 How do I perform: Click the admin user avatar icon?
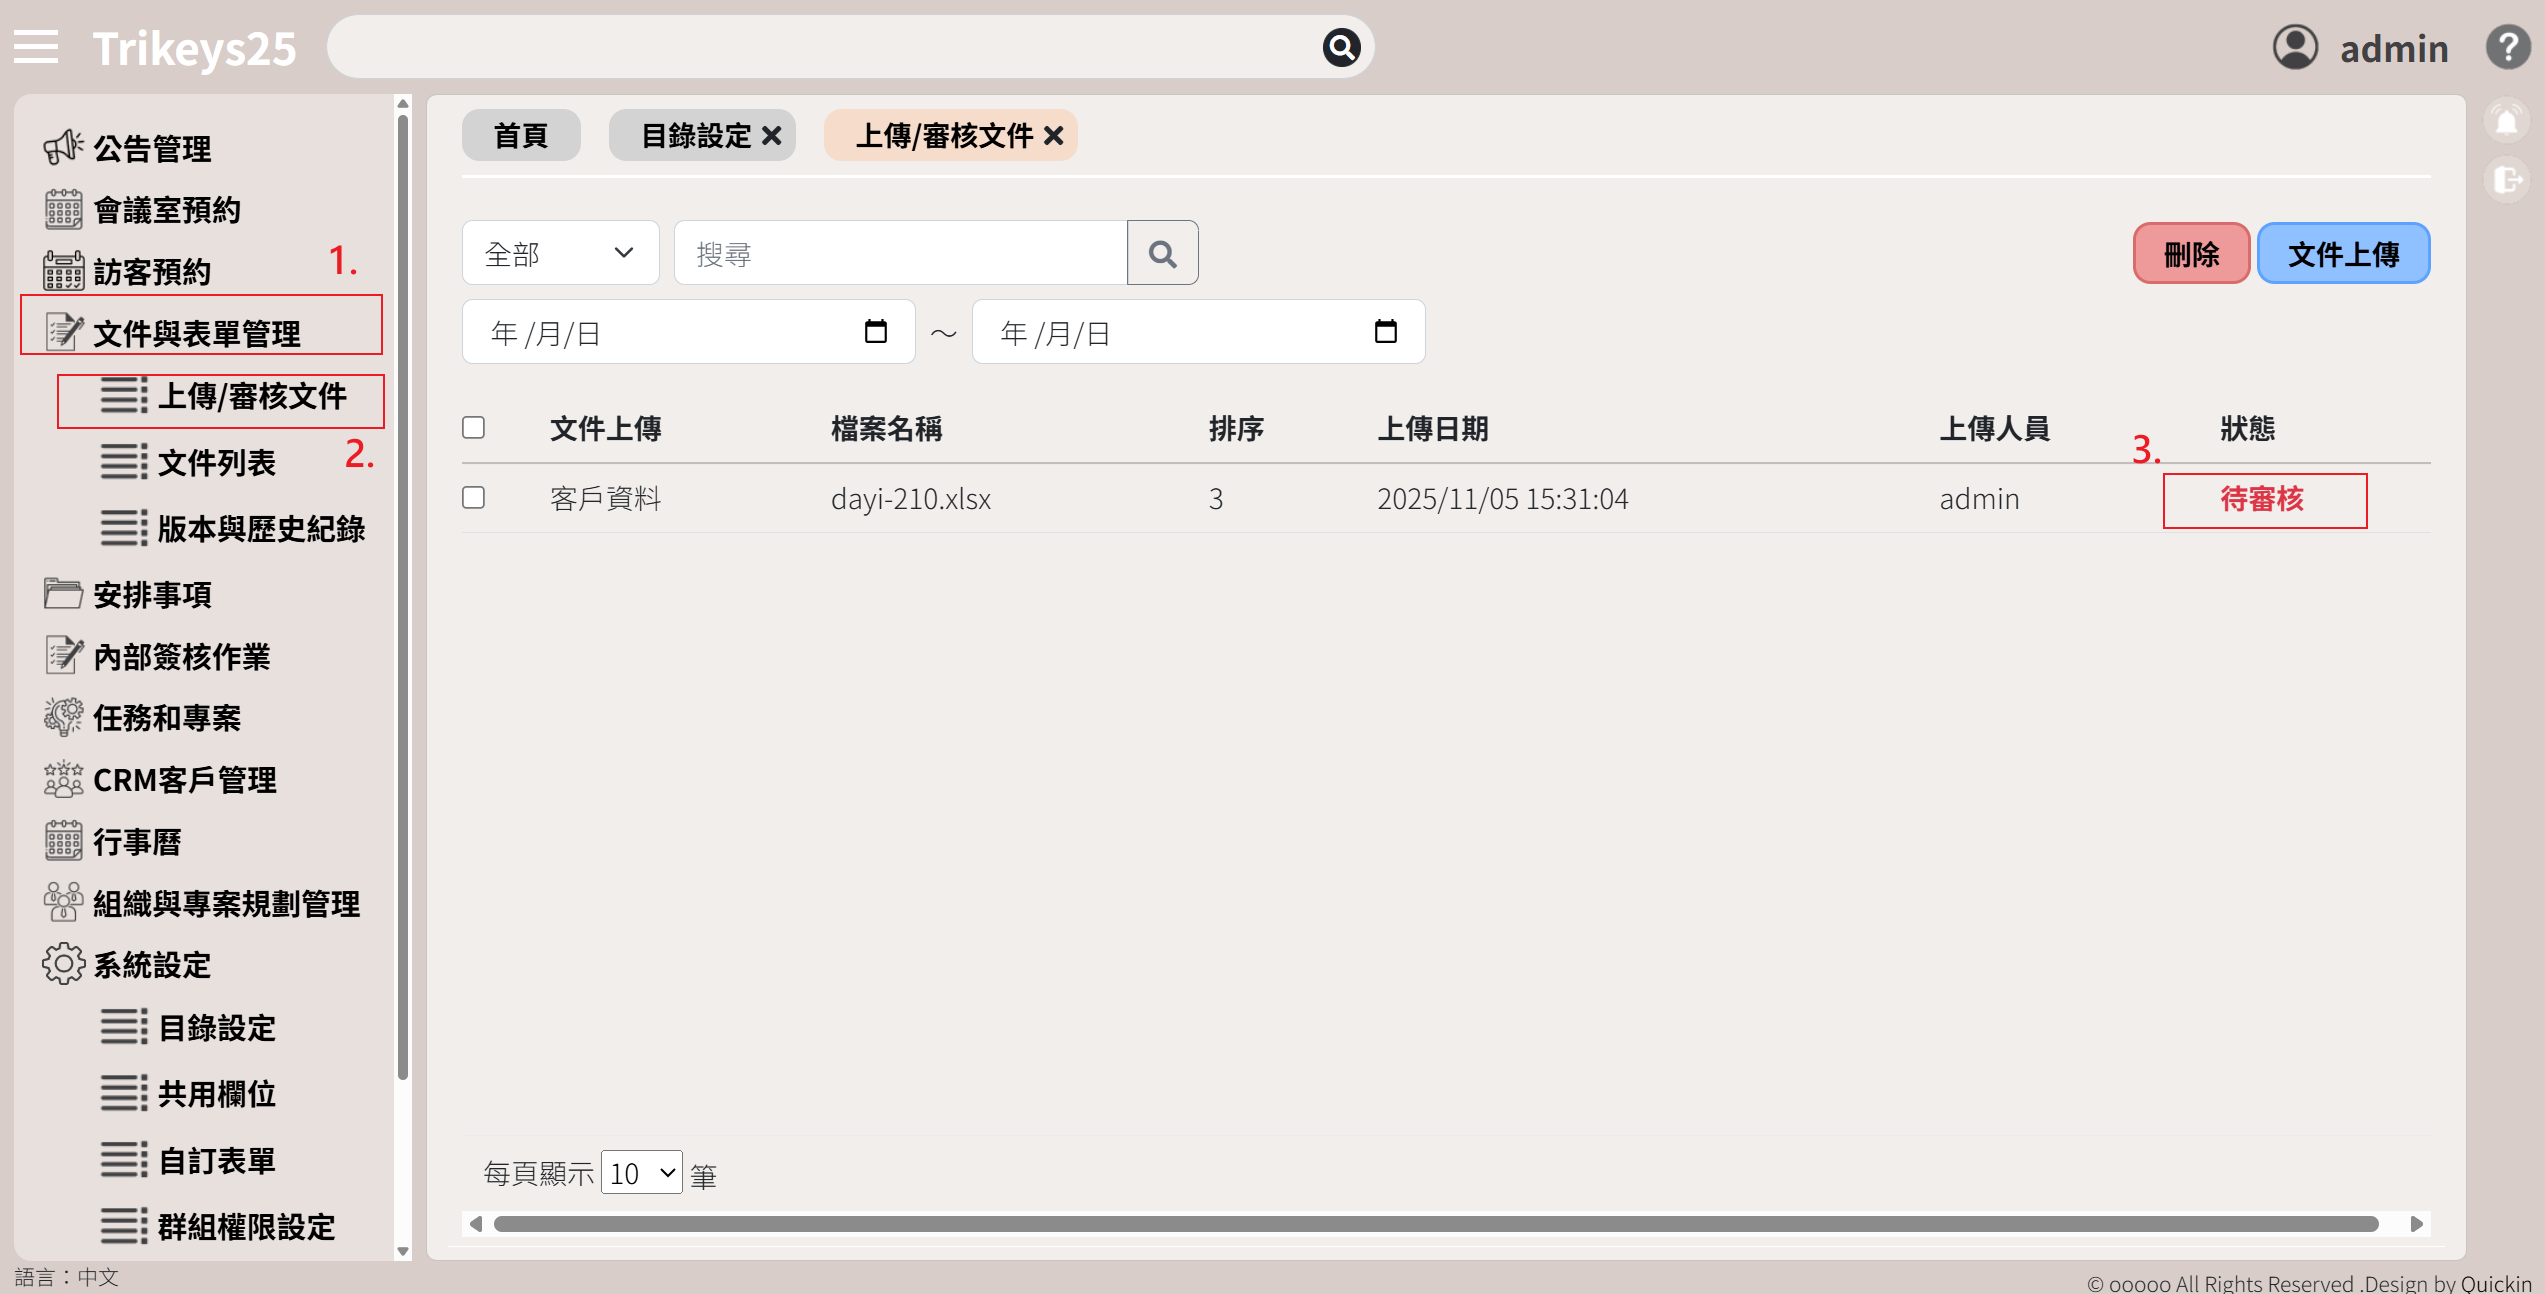click(x=2295, y=47)
